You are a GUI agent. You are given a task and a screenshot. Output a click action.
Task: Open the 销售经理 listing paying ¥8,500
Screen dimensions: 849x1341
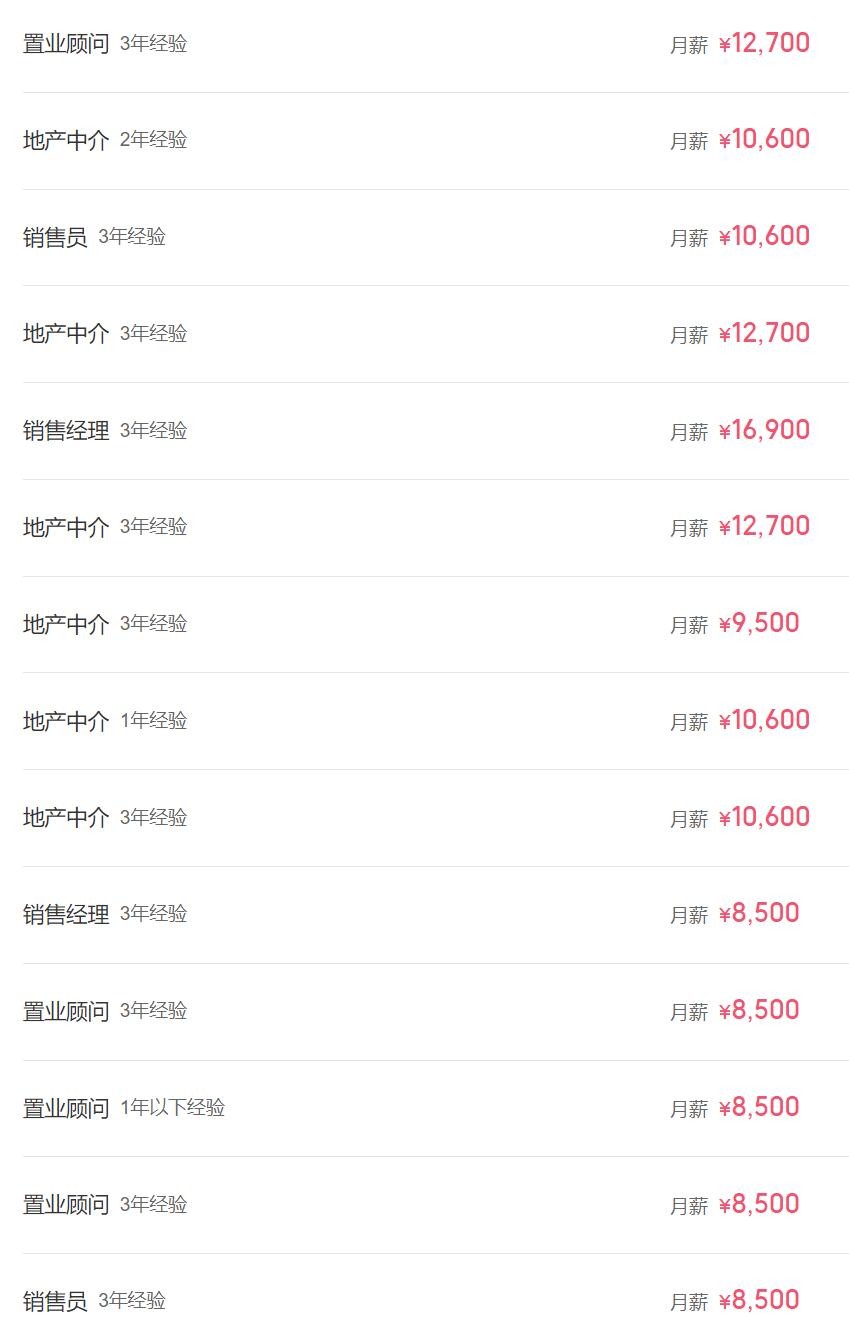pyautogui.click(x=66, y=915)
